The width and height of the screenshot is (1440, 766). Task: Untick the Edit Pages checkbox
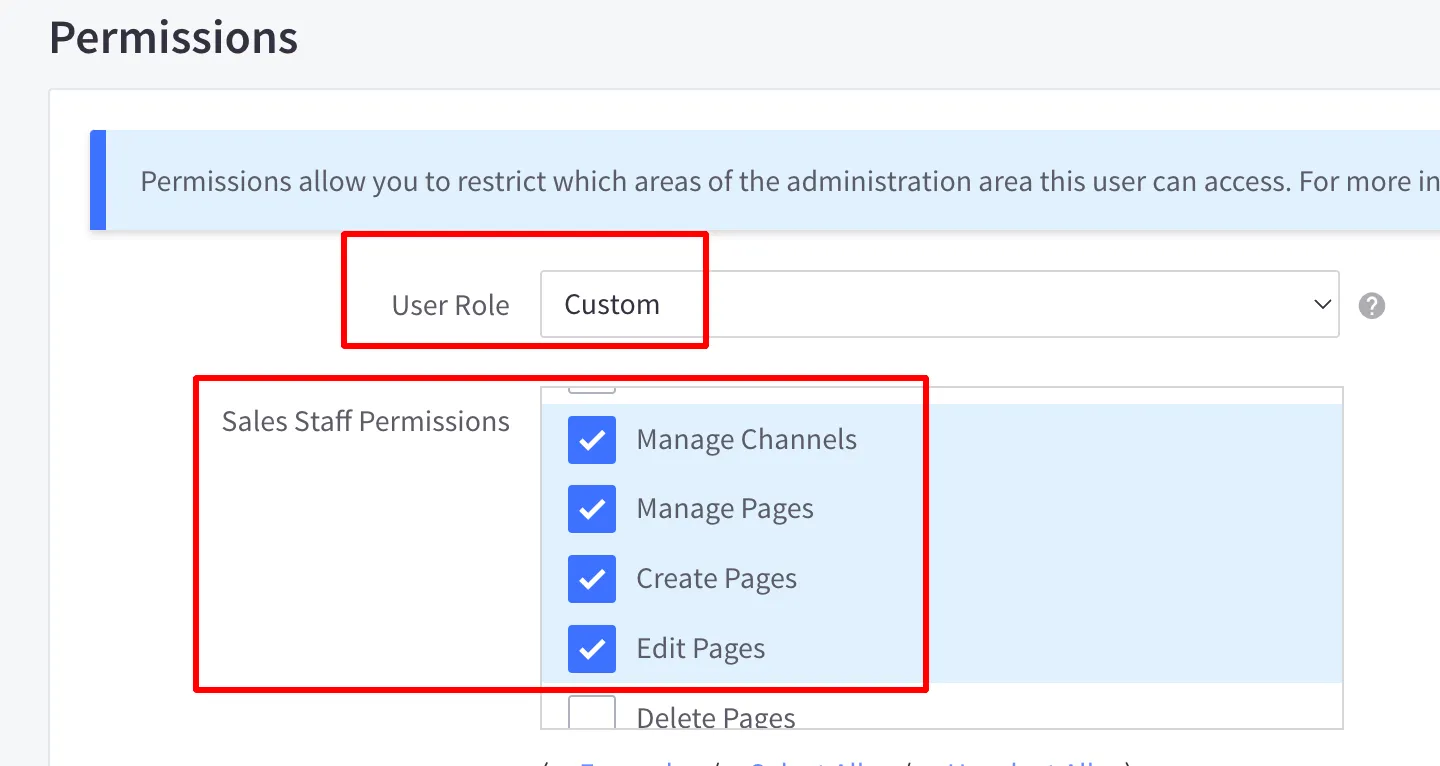click(591, 649)
